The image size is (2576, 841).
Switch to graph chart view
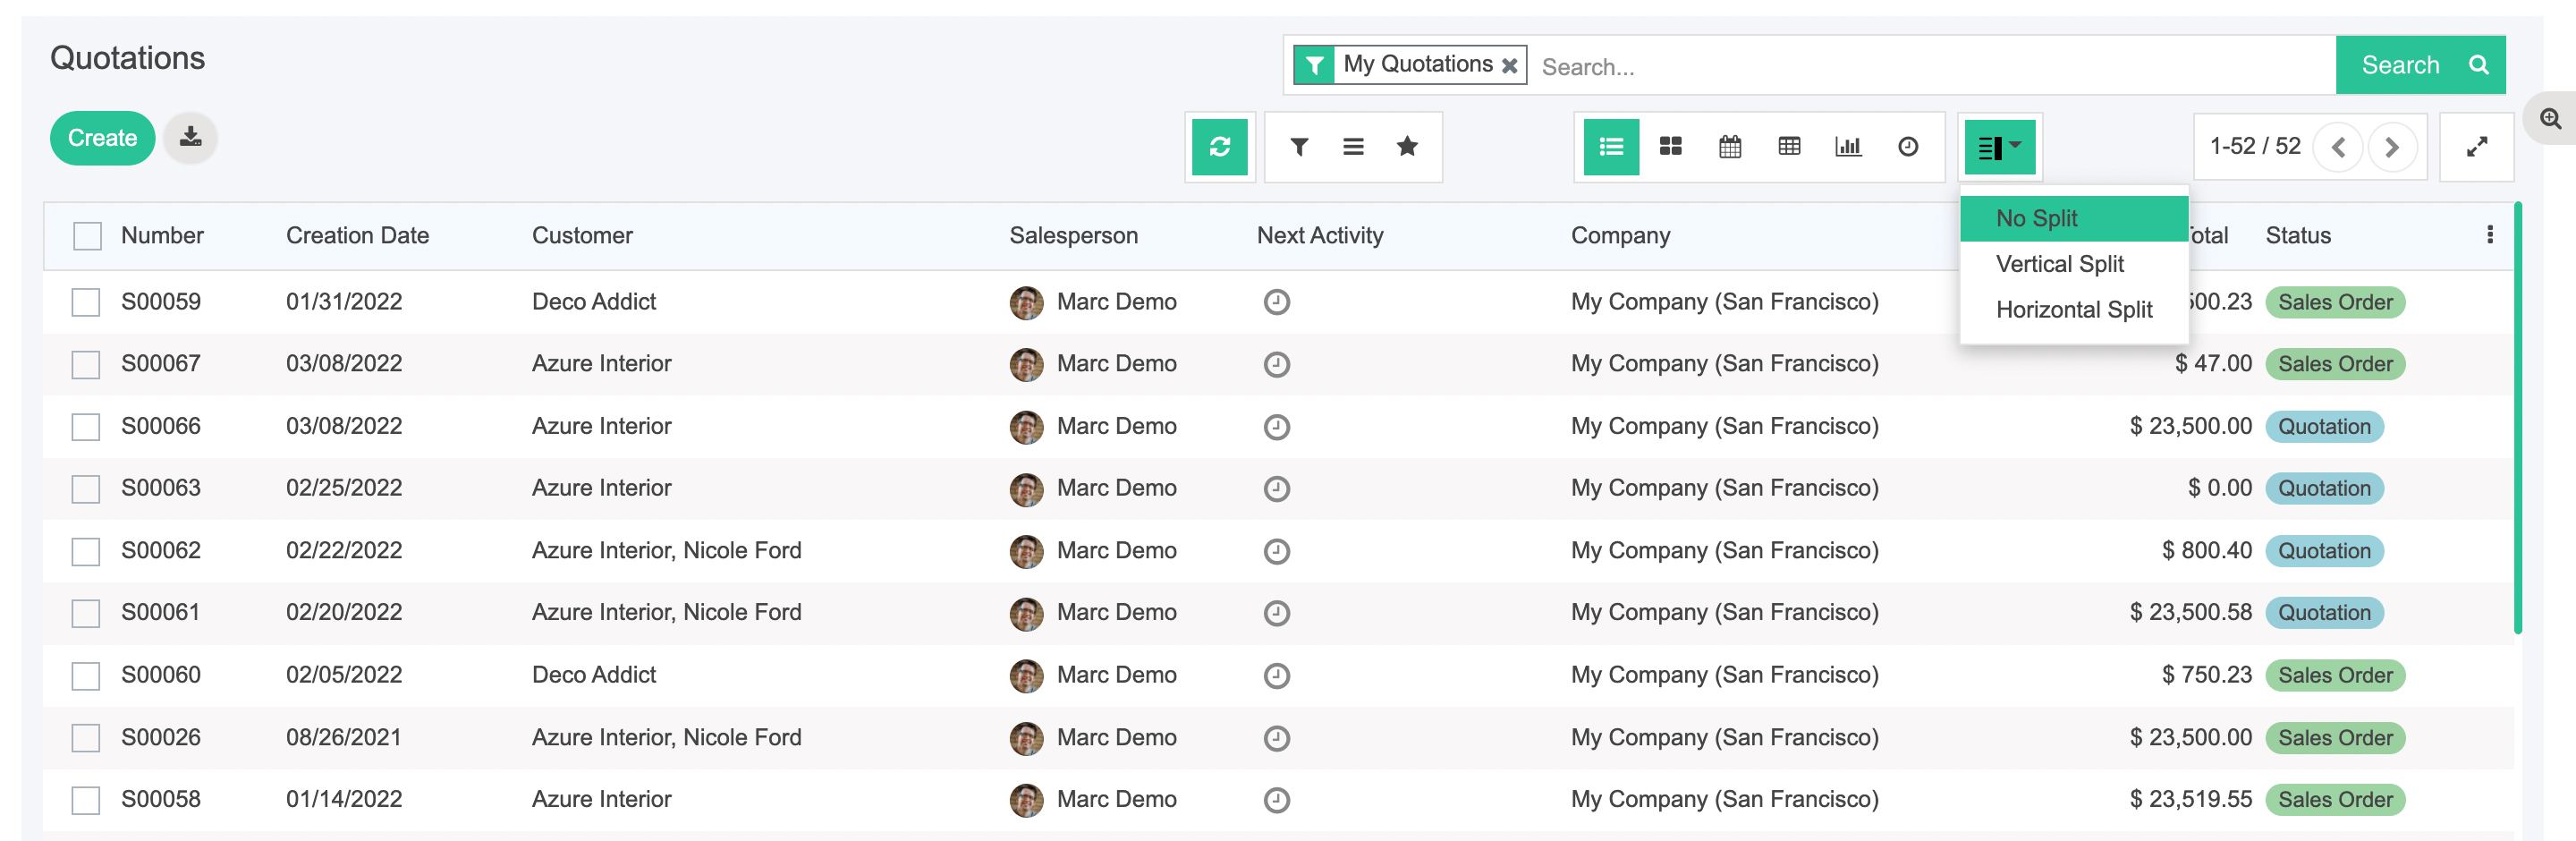[x=1847, y=147]
